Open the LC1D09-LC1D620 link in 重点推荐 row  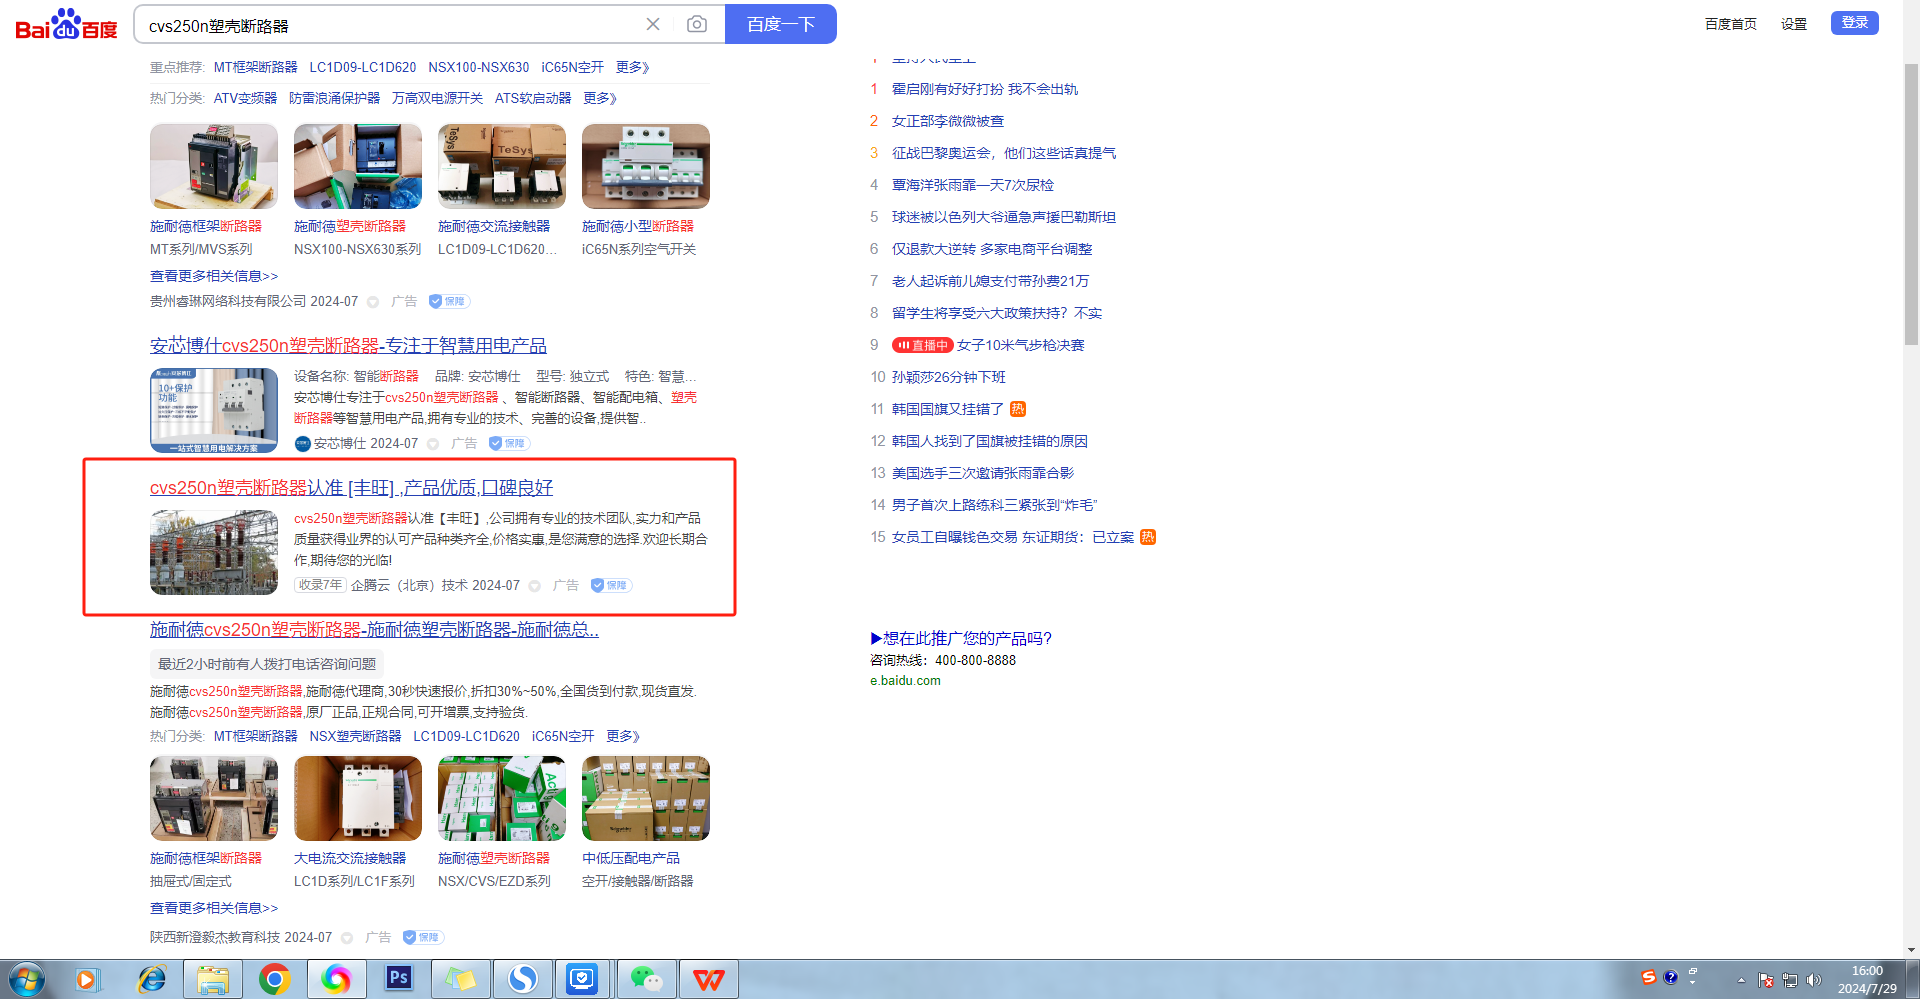[363, 67]
